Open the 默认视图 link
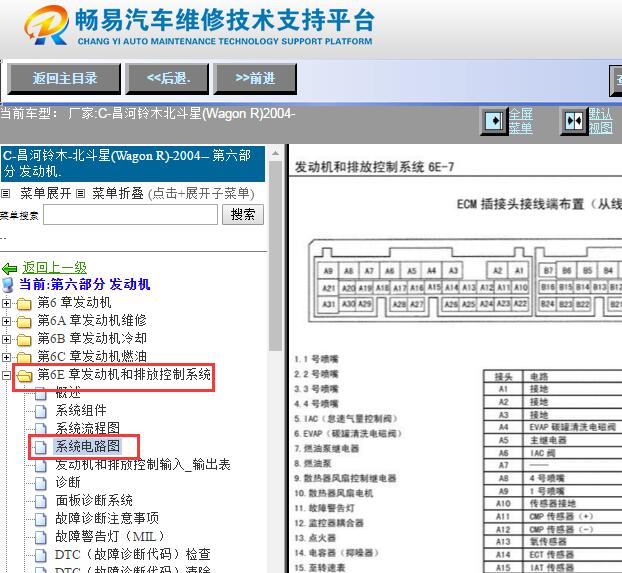The height and width of the screenshot is (573, 622). (x=600, y=121)
